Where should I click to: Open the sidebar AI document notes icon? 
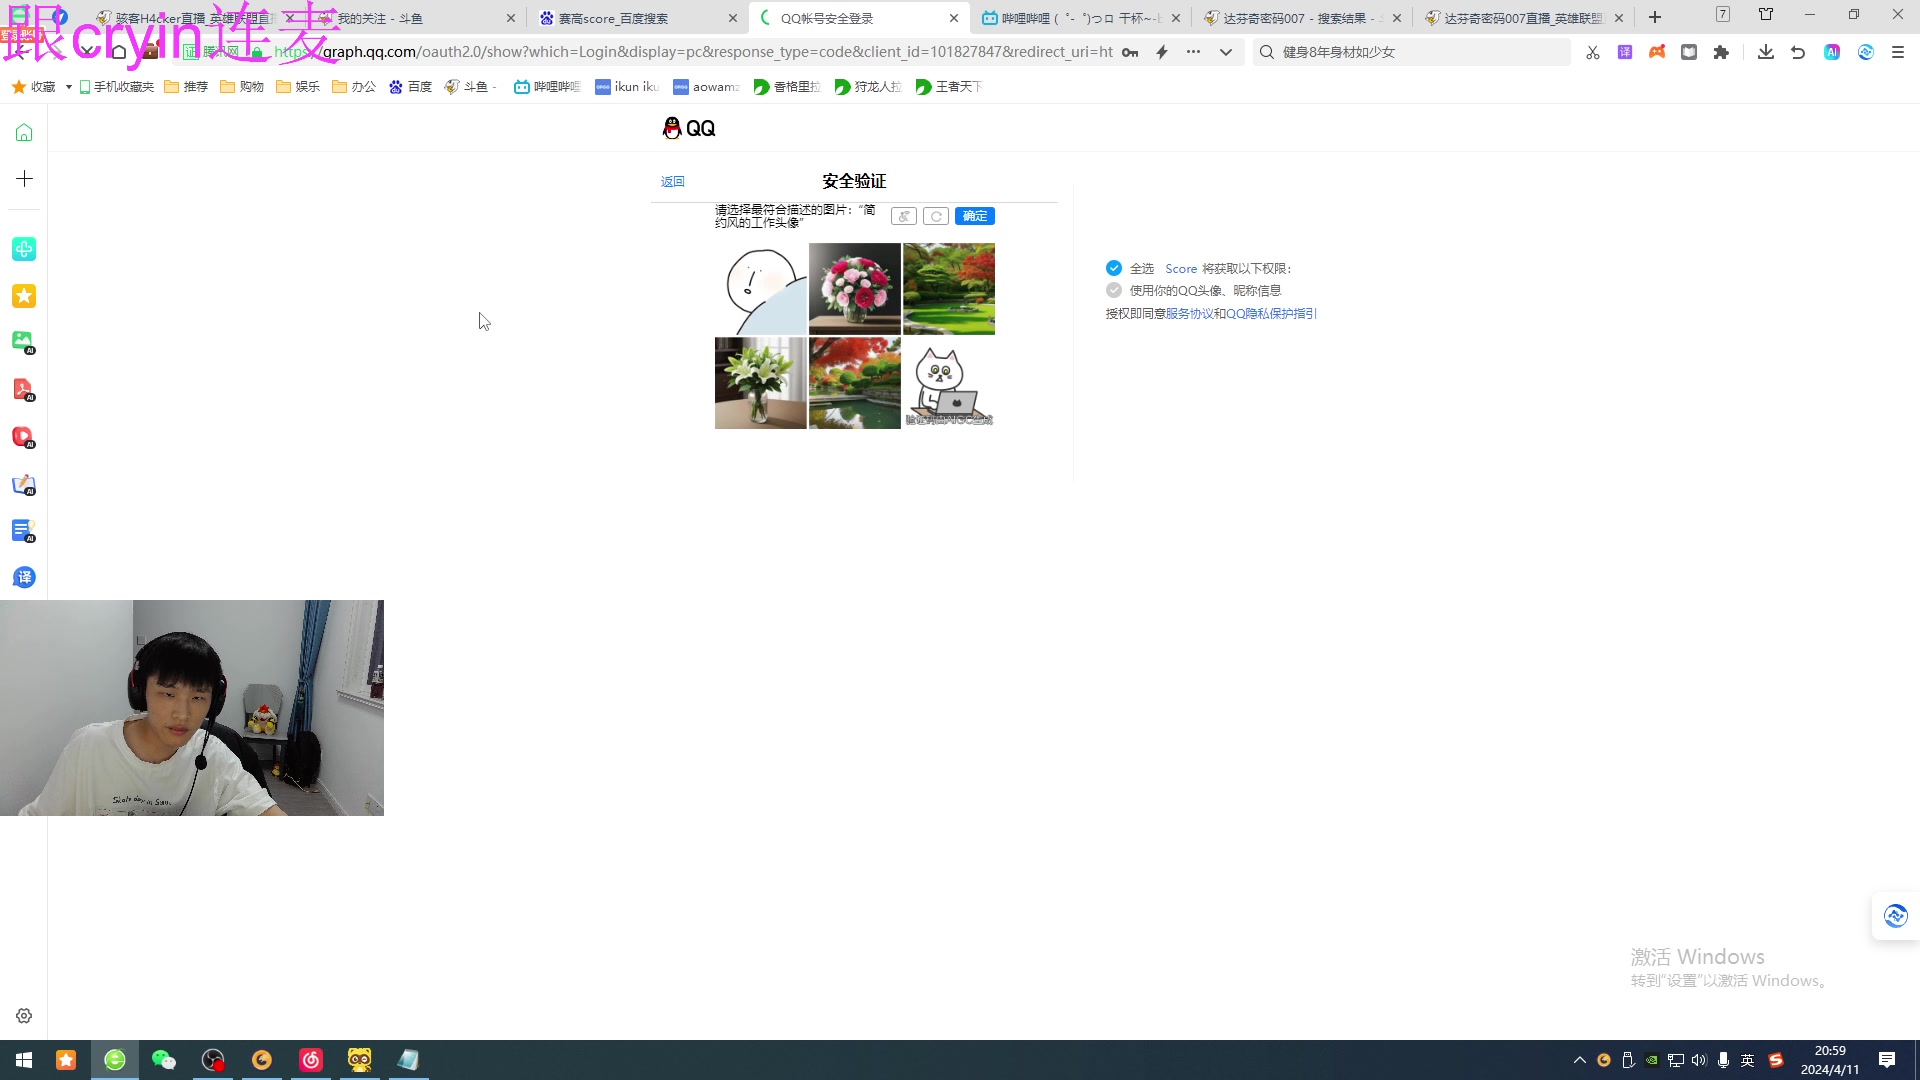[x=24, y=531]
